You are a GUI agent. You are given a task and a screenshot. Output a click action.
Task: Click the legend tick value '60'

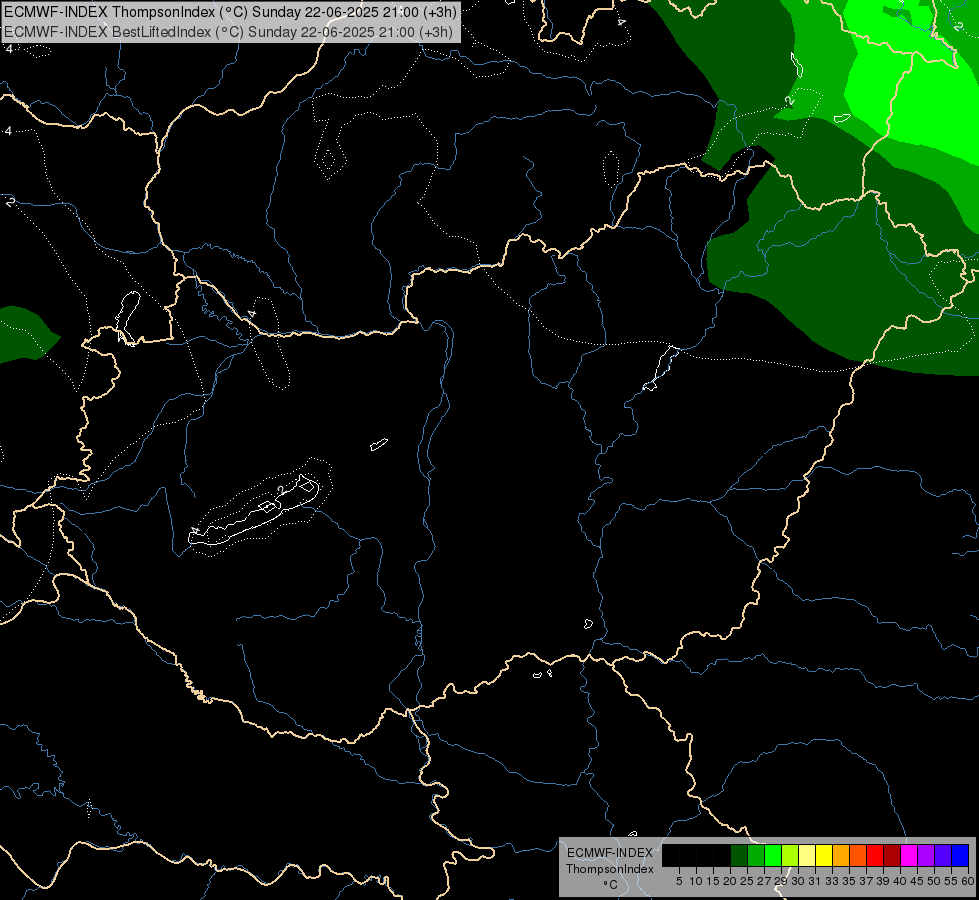pyautogui.click(x=968, y=881)
